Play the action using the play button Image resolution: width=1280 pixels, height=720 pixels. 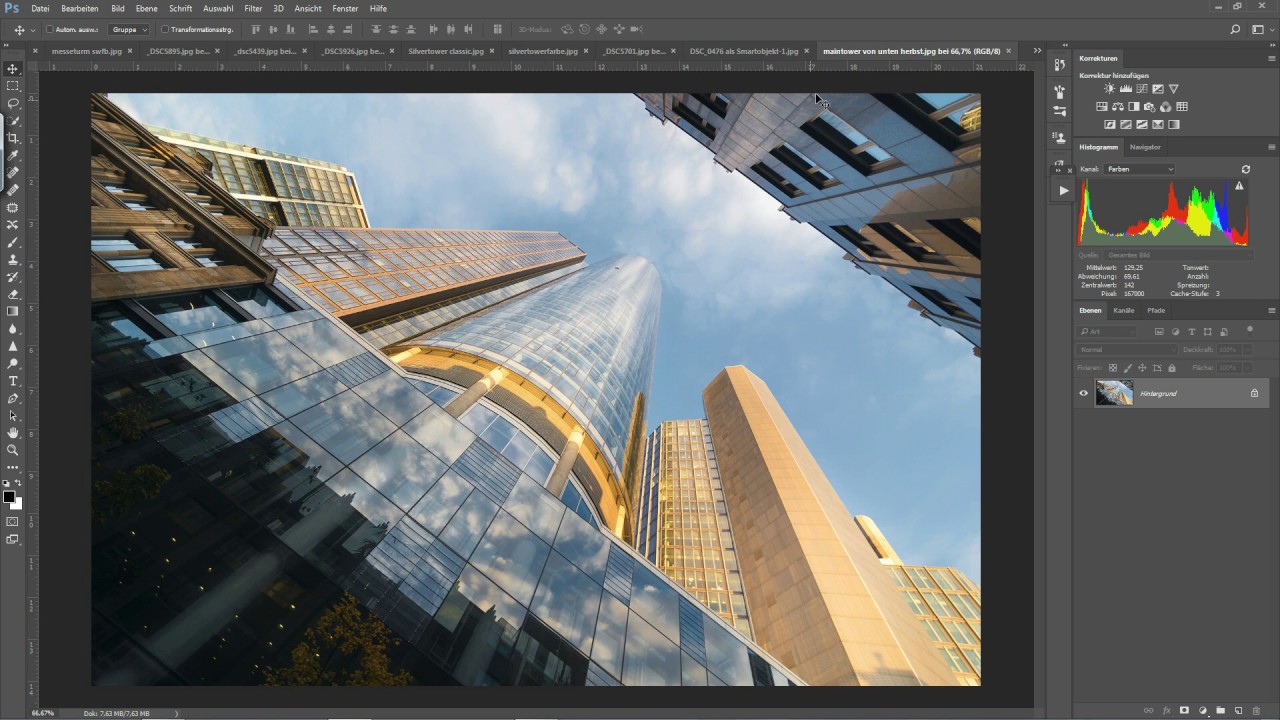1063,190
